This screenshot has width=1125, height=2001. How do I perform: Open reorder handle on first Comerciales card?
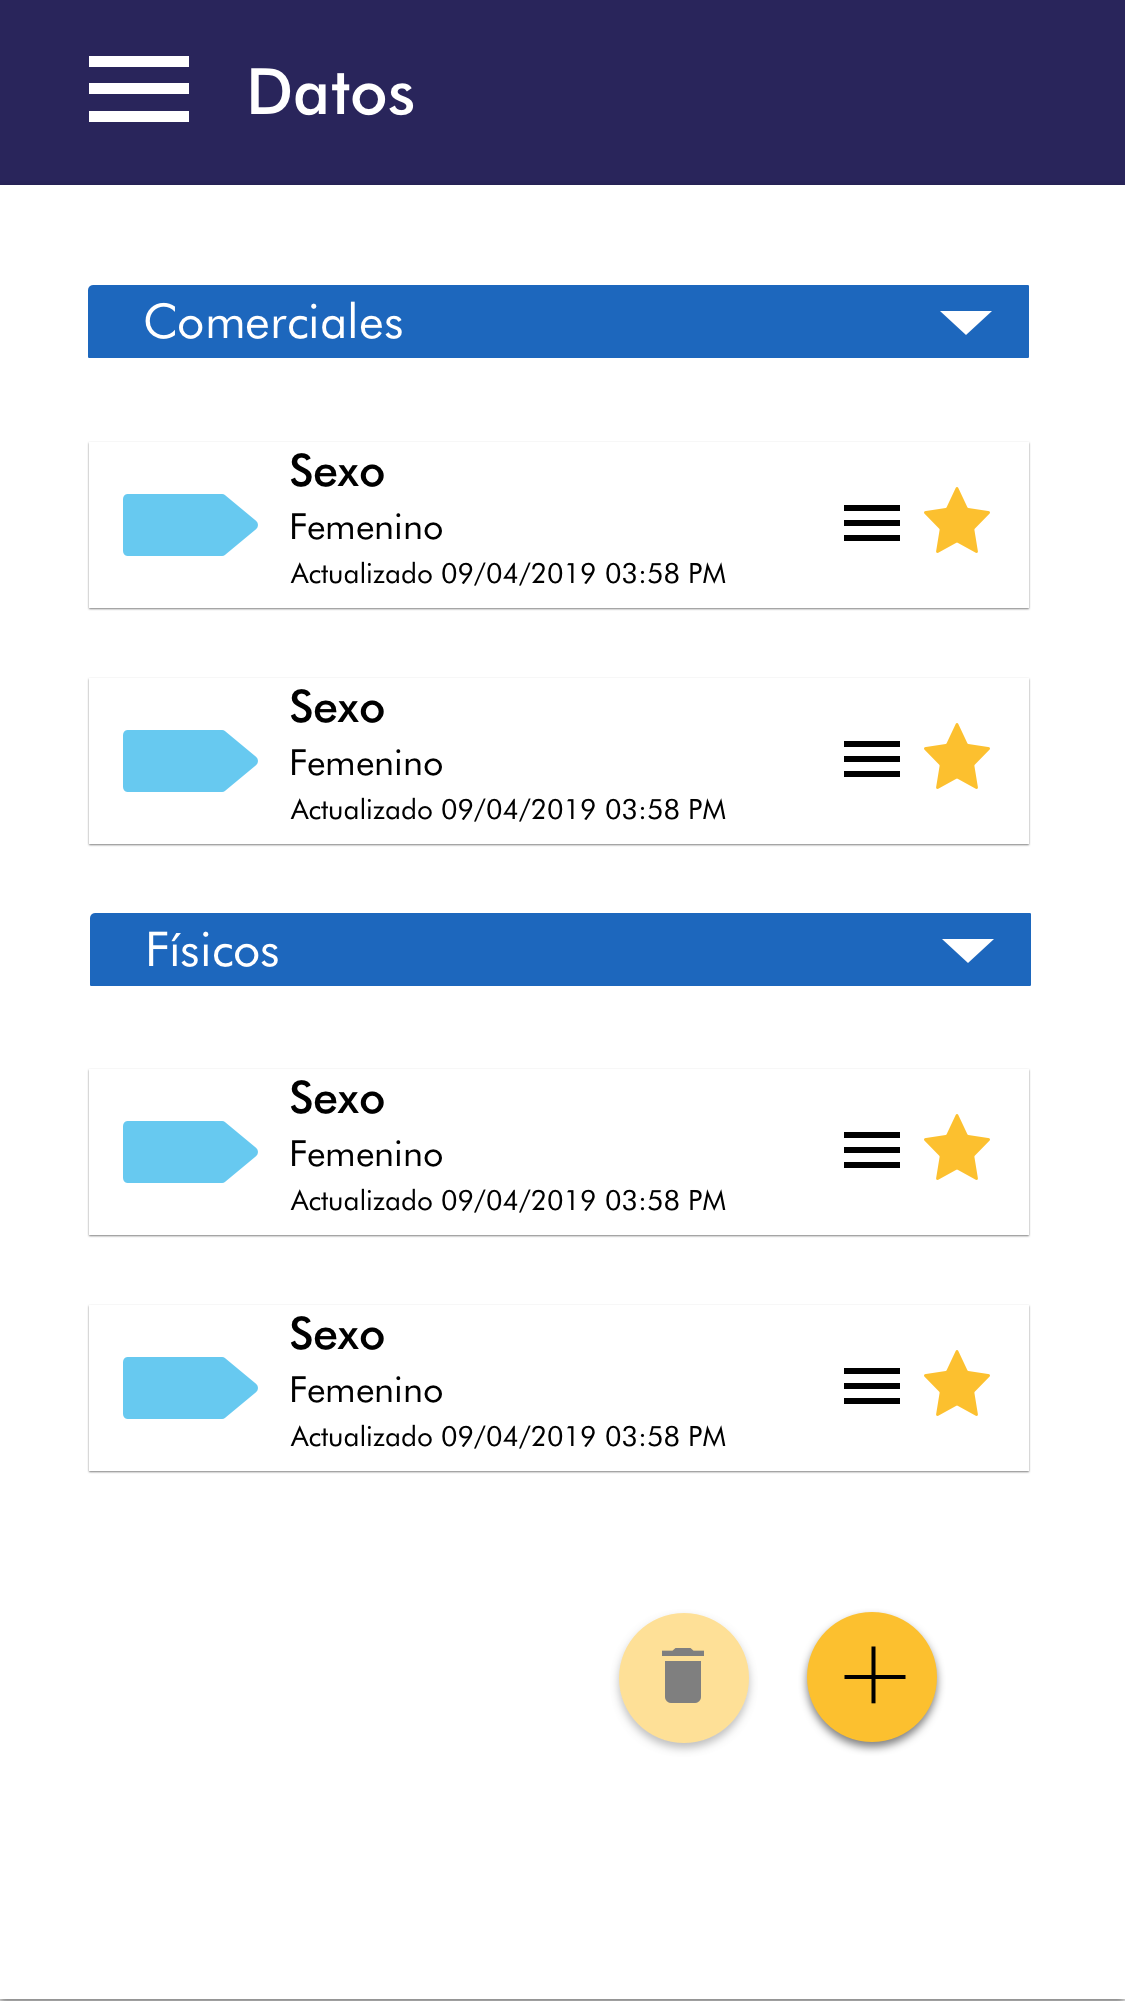[x=871, y=523]
